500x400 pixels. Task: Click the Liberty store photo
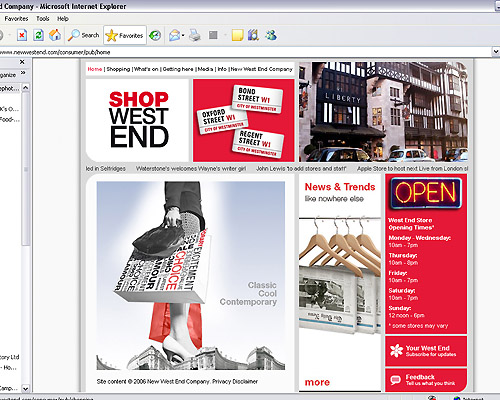click(383, 112)
